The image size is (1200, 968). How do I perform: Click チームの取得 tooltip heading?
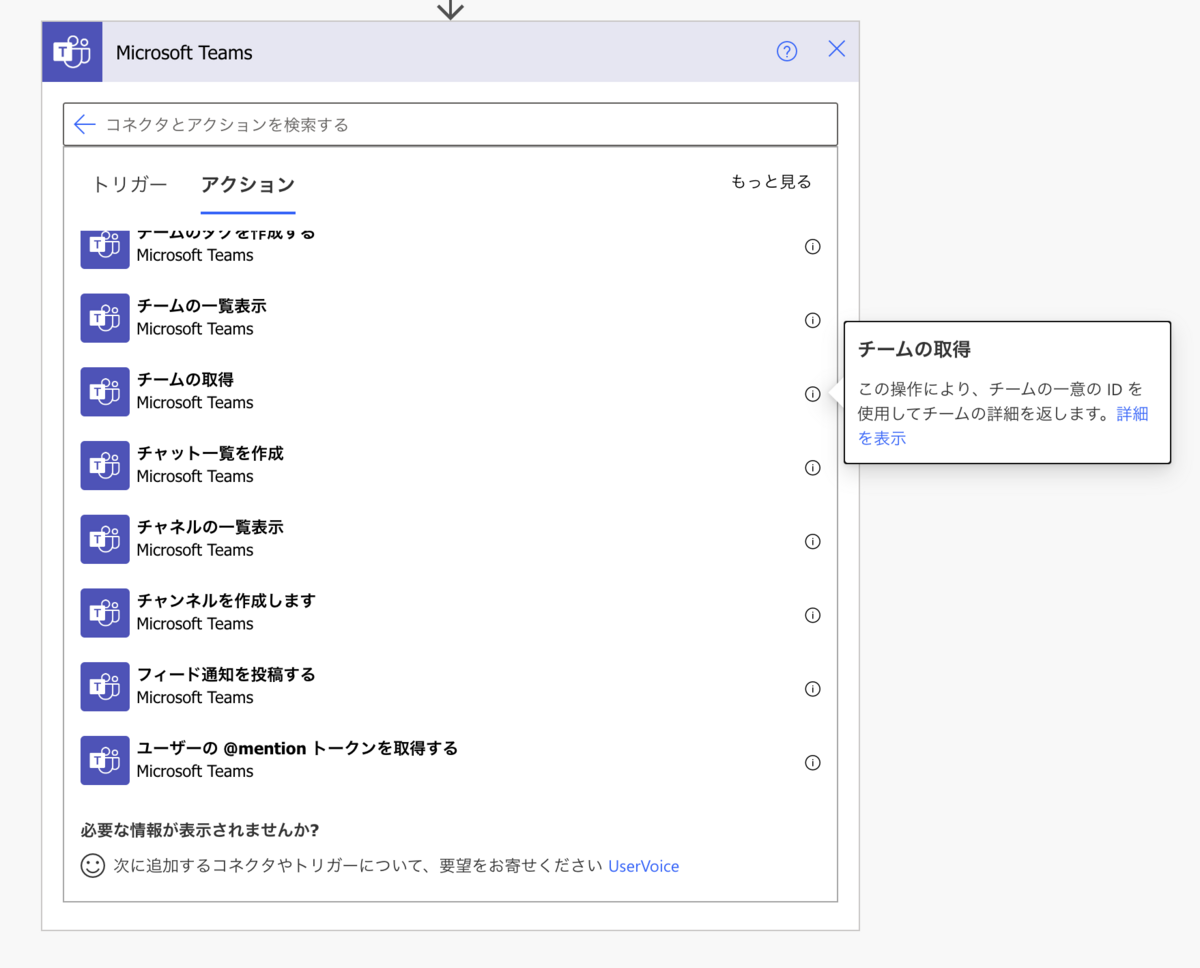(914, 350)
